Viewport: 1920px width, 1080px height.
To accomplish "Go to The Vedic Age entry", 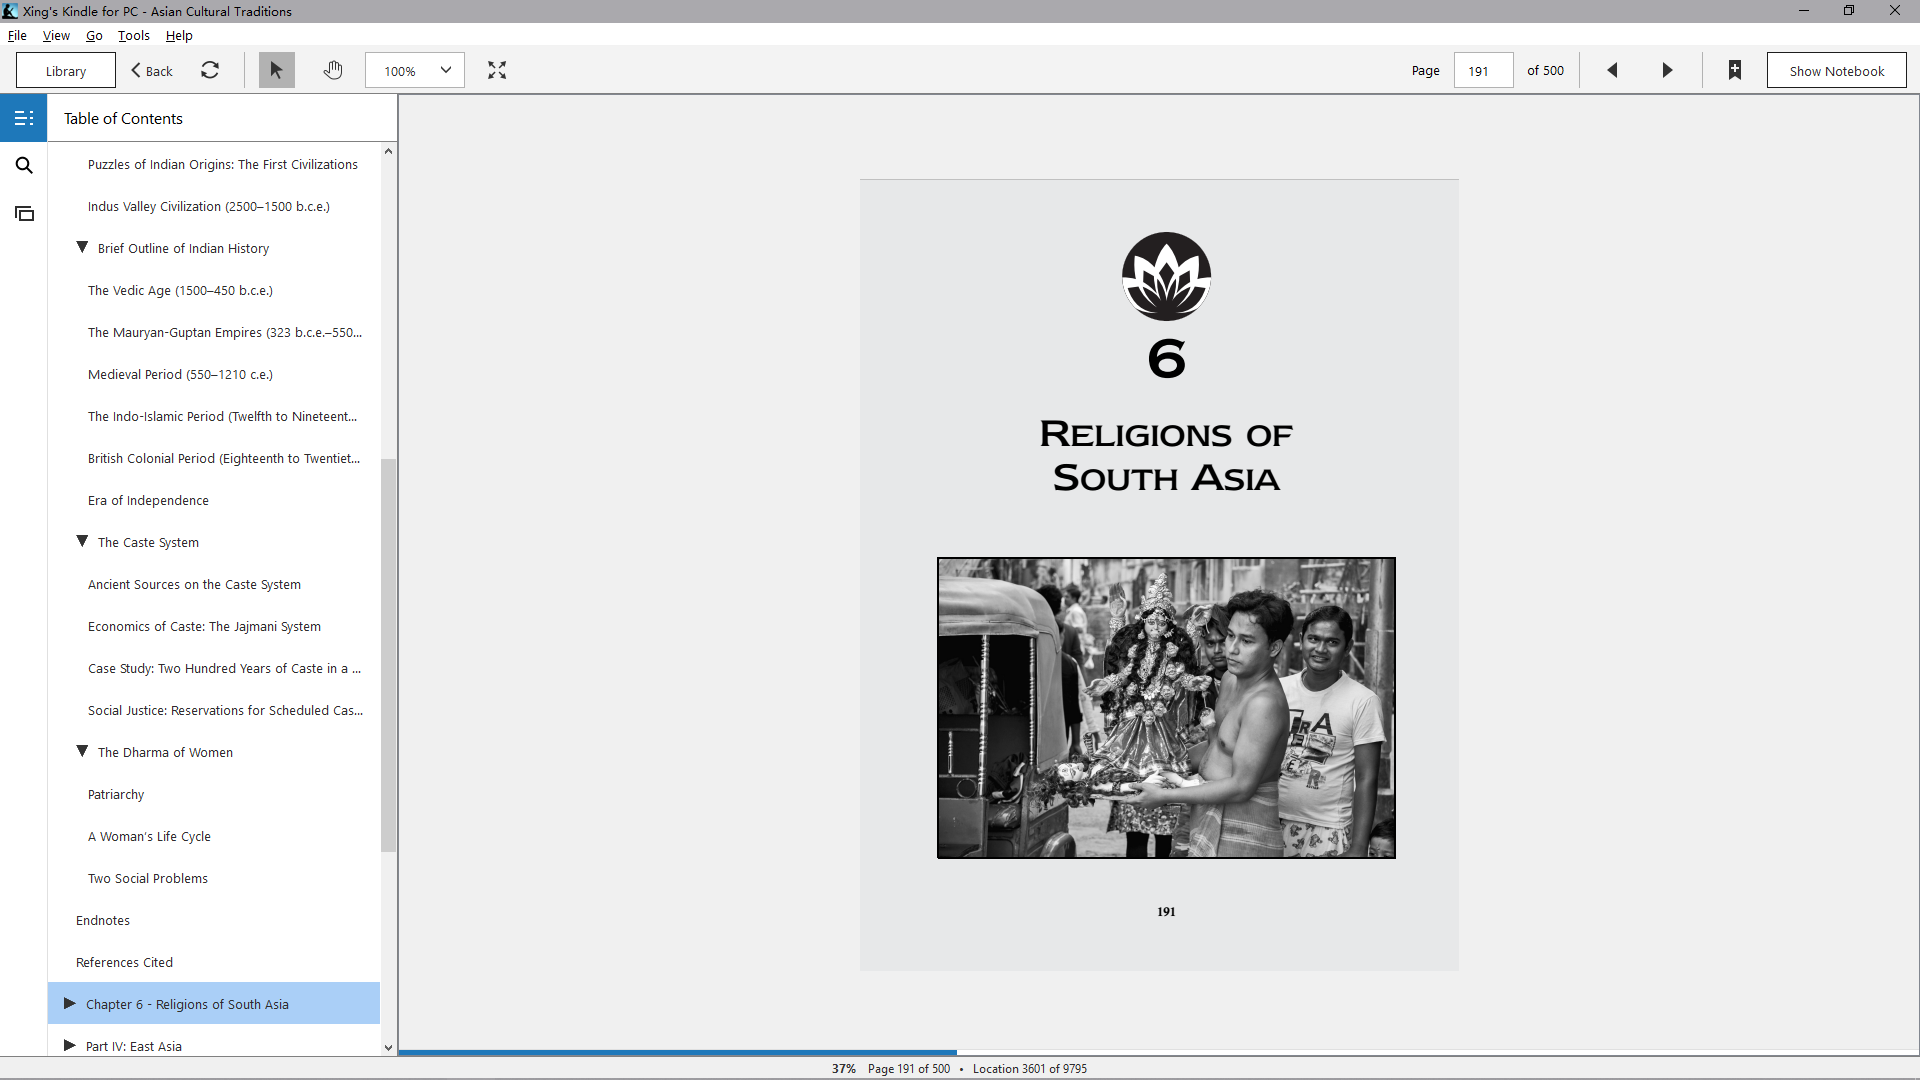I will pyautogui.click(x=180, y=291).
